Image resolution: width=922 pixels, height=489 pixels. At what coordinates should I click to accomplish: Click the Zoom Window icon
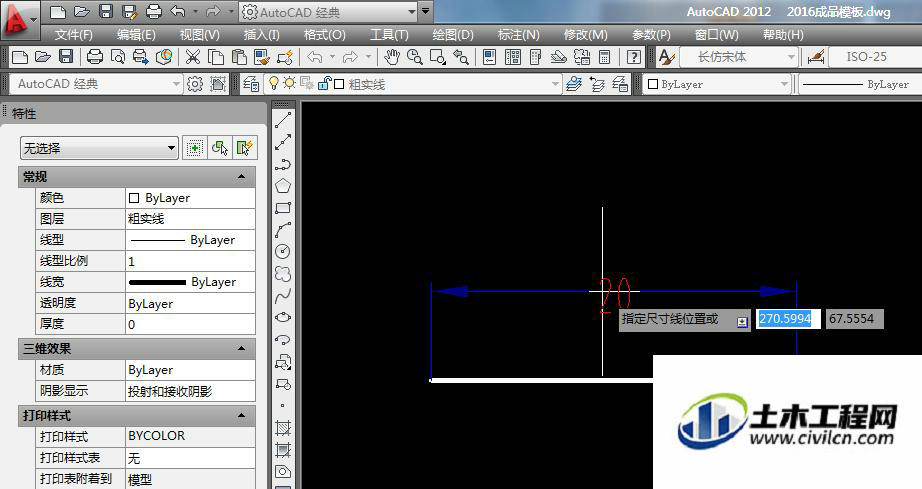point(437,57)
